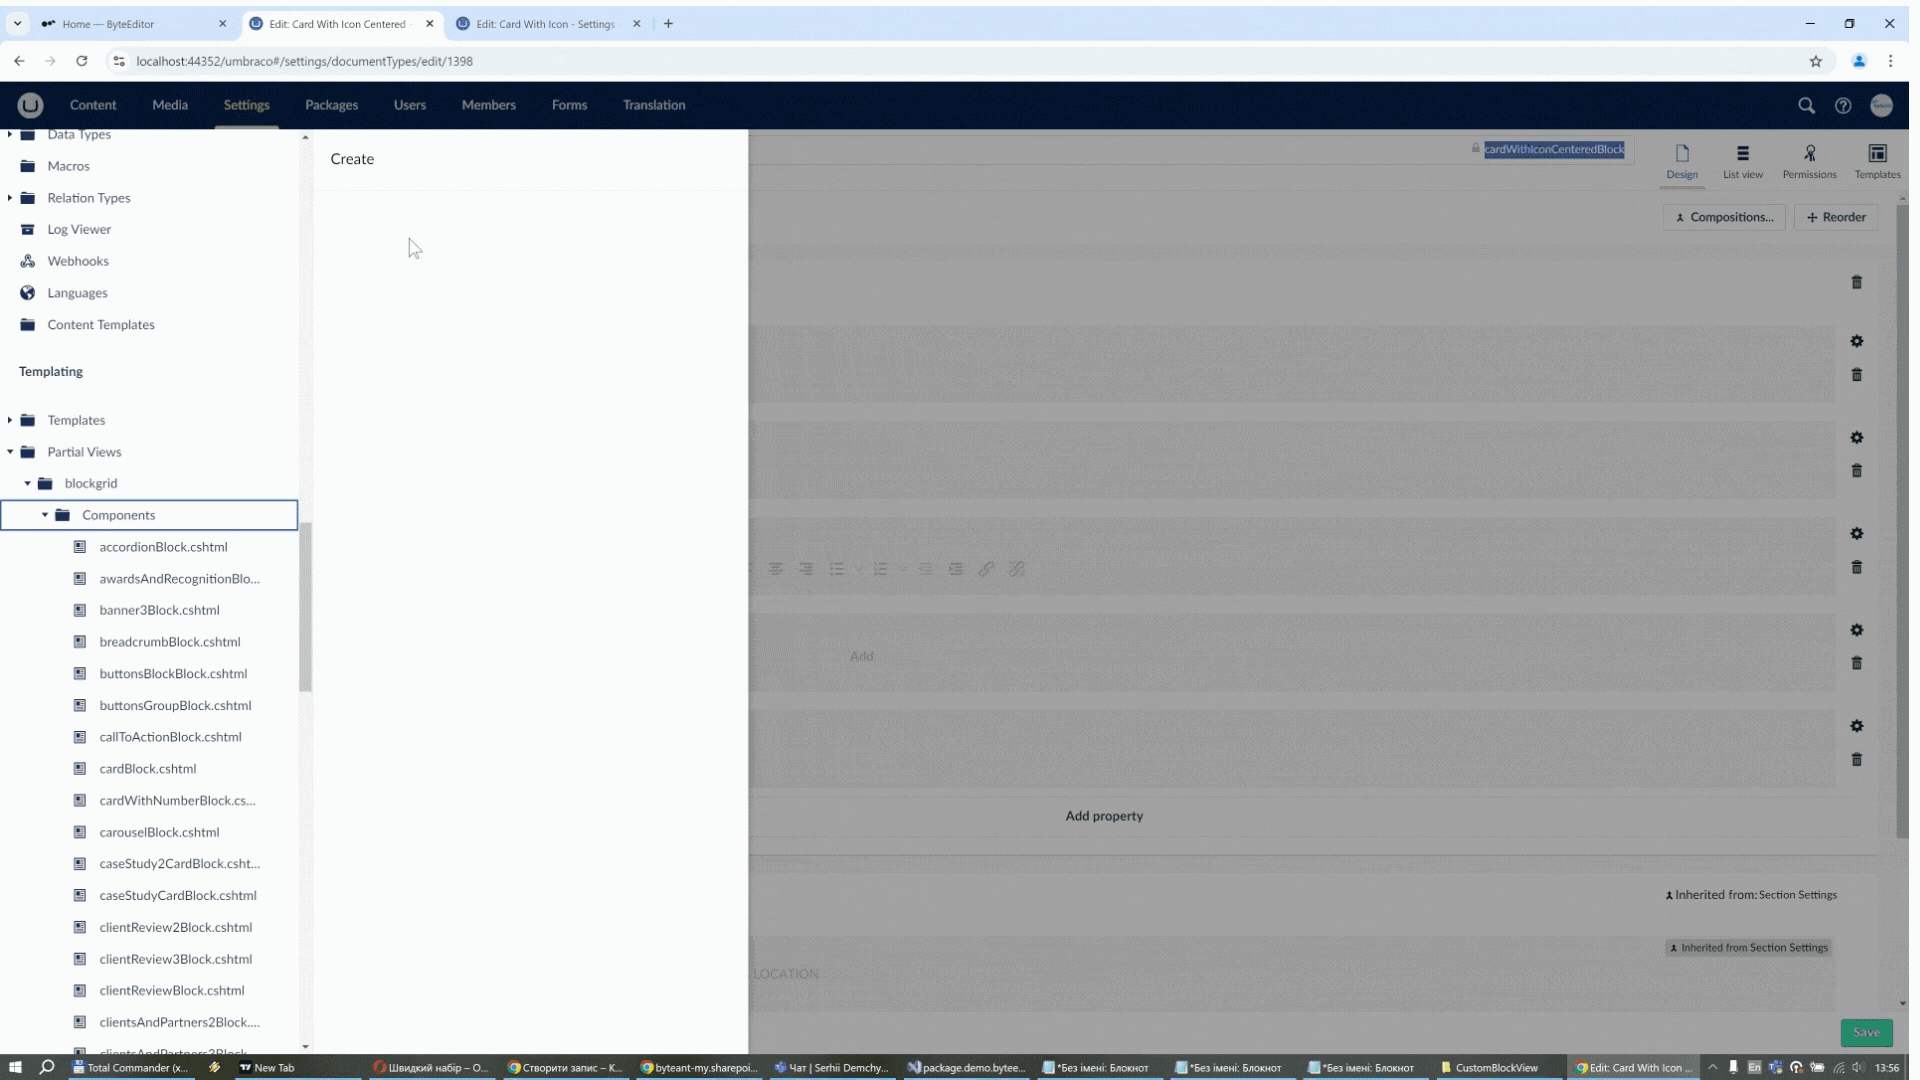Open List view for document type
This screenshot has height=1080, width=1920.
(1743, 158)
